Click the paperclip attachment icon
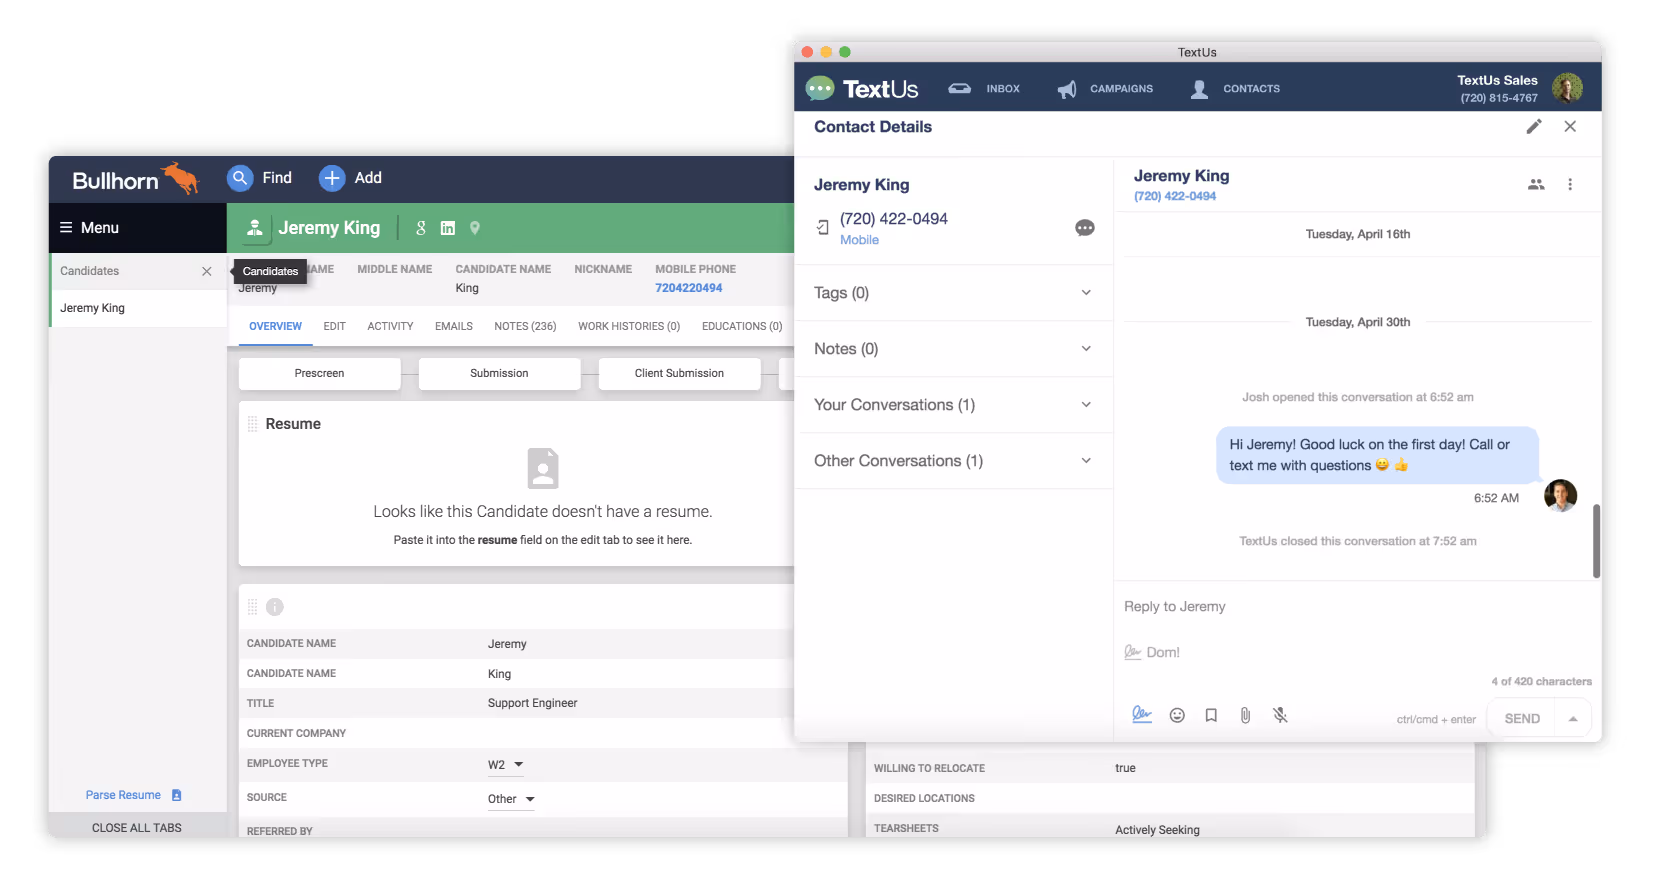The image size is (1680, 880). point(1245,715)
